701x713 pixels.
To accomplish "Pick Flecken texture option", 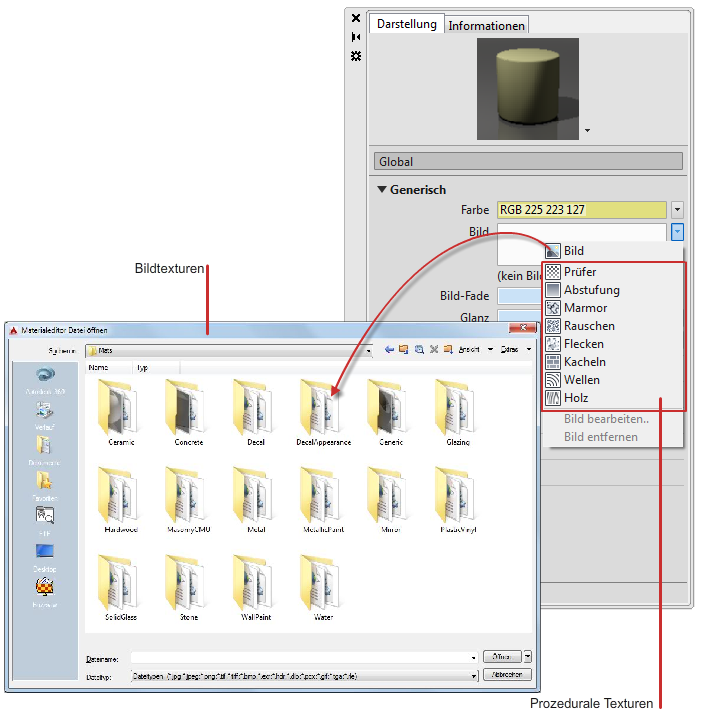I will pos(613,344).
